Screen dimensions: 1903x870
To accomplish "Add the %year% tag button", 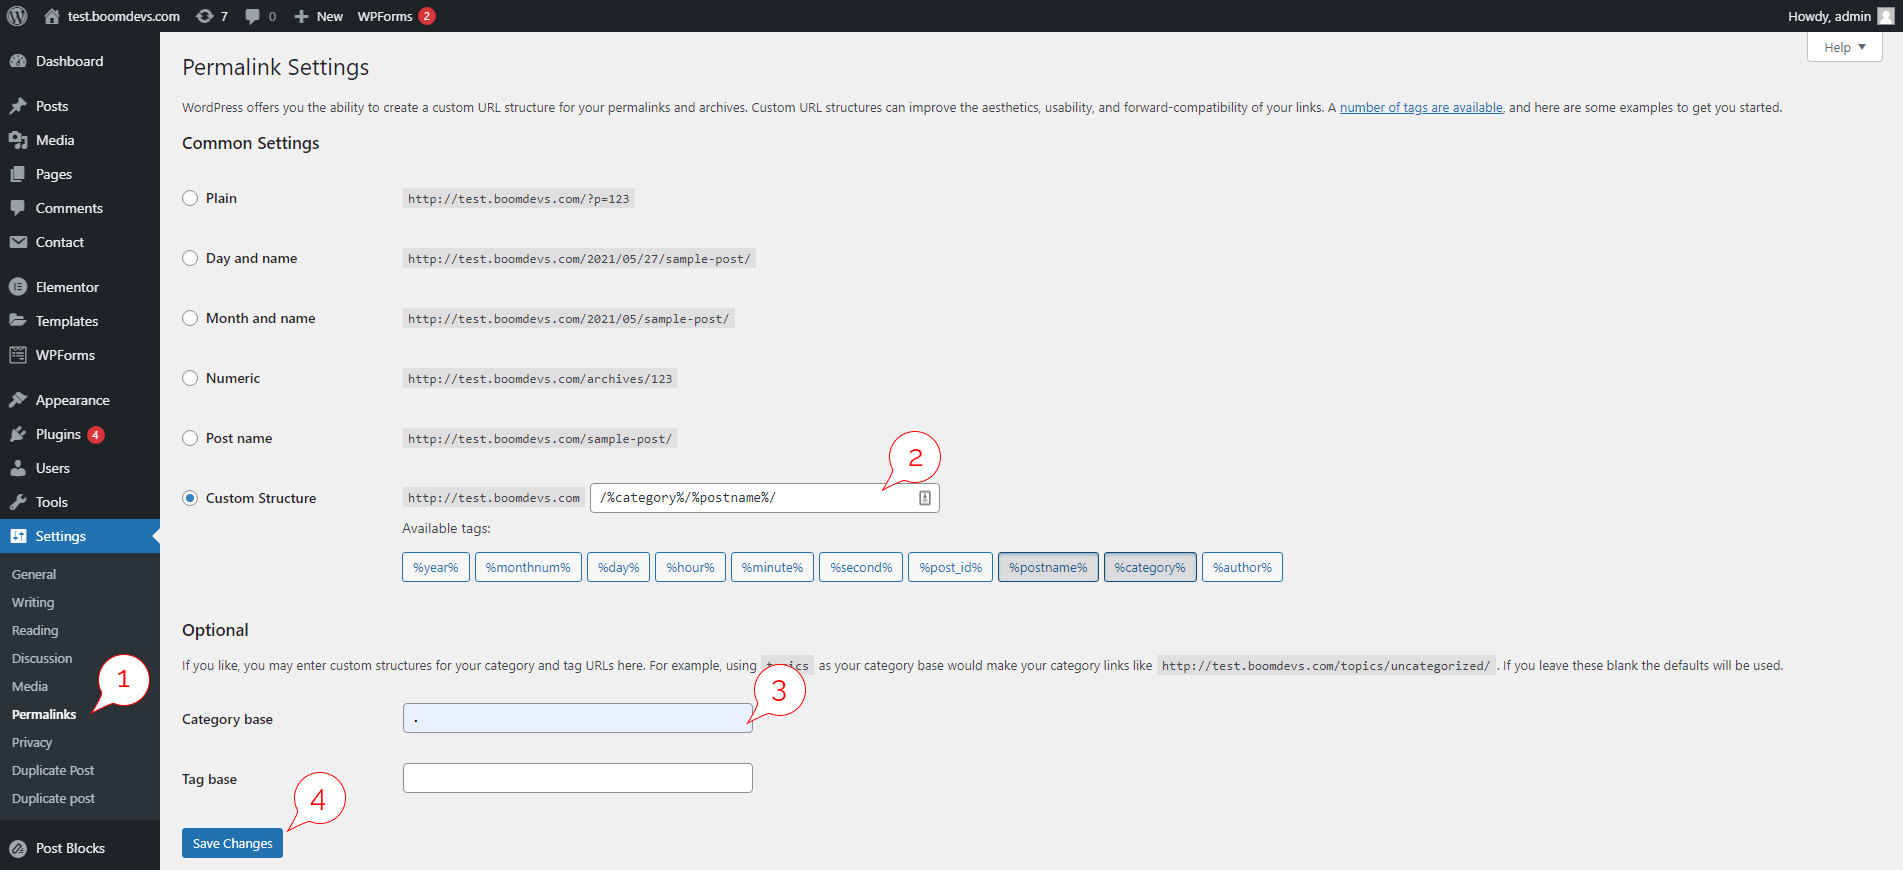I will point(435,567).
